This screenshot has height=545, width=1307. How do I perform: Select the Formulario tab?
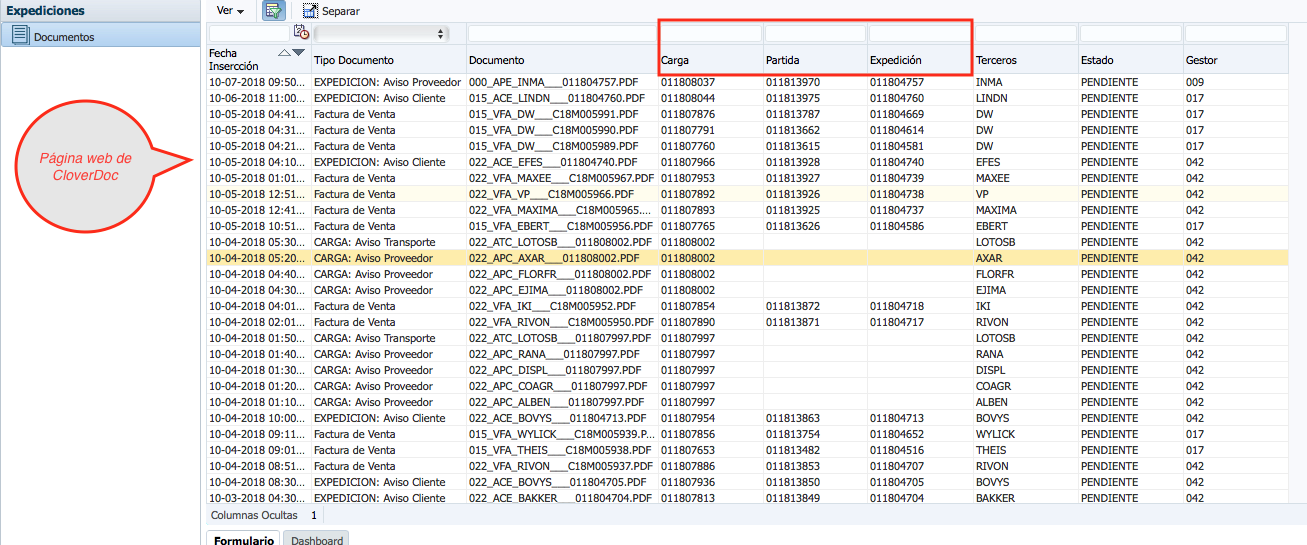click(x=244, y=540)
